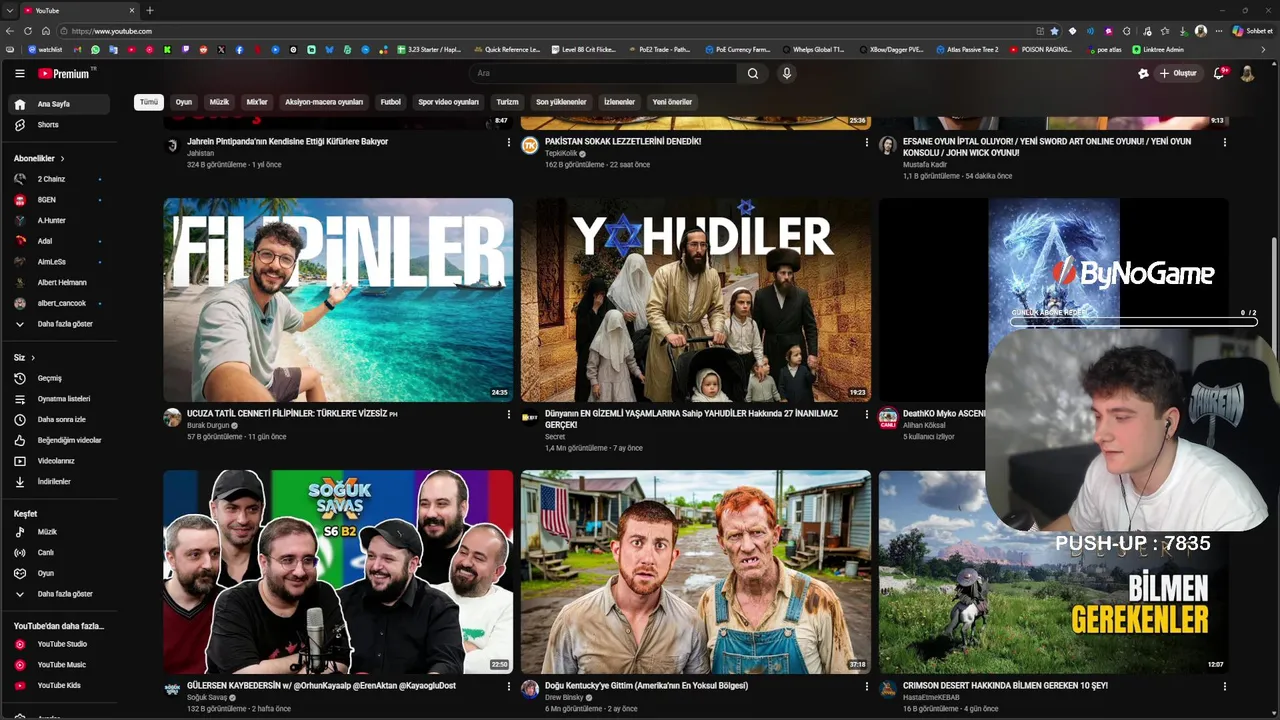Open the watchlist bookmark

click(x=45, y=49)
